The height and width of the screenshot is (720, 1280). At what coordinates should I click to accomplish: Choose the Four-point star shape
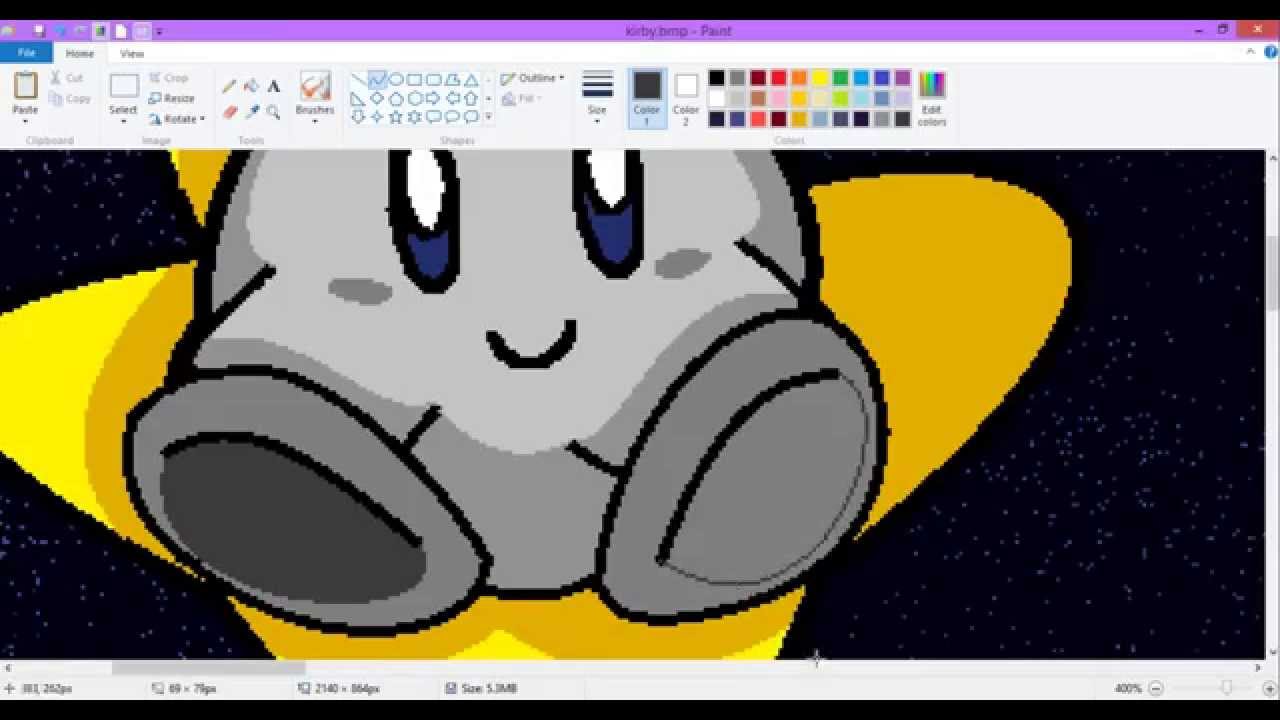(x=377, y=117)
